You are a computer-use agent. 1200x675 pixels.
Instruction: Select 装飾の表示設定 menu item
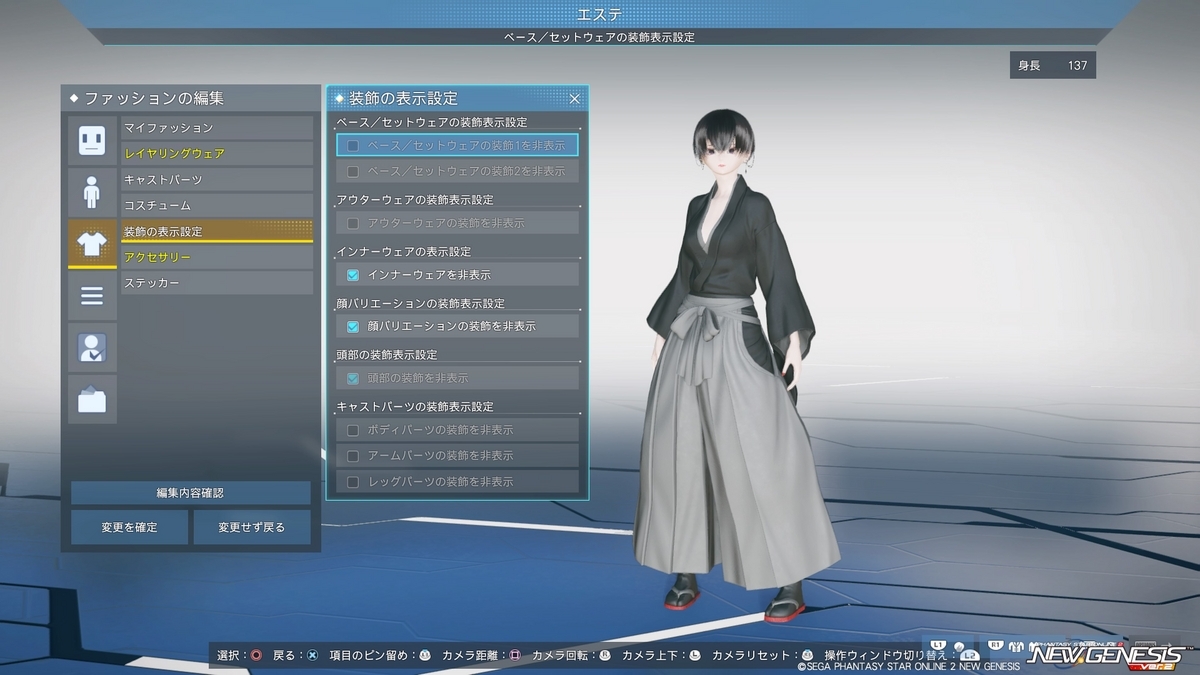pyautogui.click(x=217, y=231)
